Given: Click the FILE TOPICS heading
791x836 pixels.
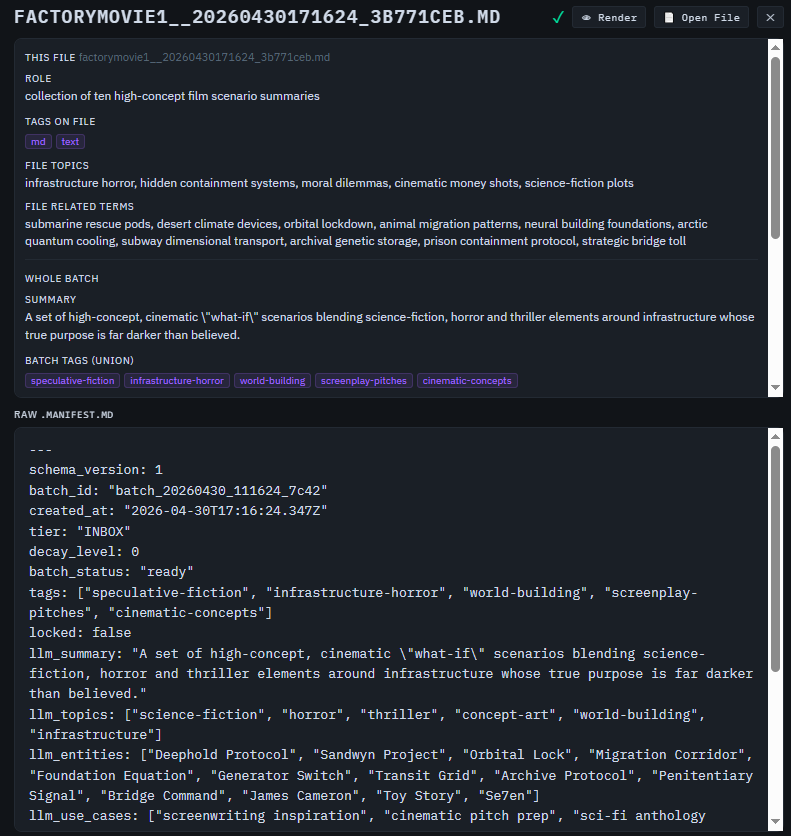Looking at the screenshot, I should [57, 166].
